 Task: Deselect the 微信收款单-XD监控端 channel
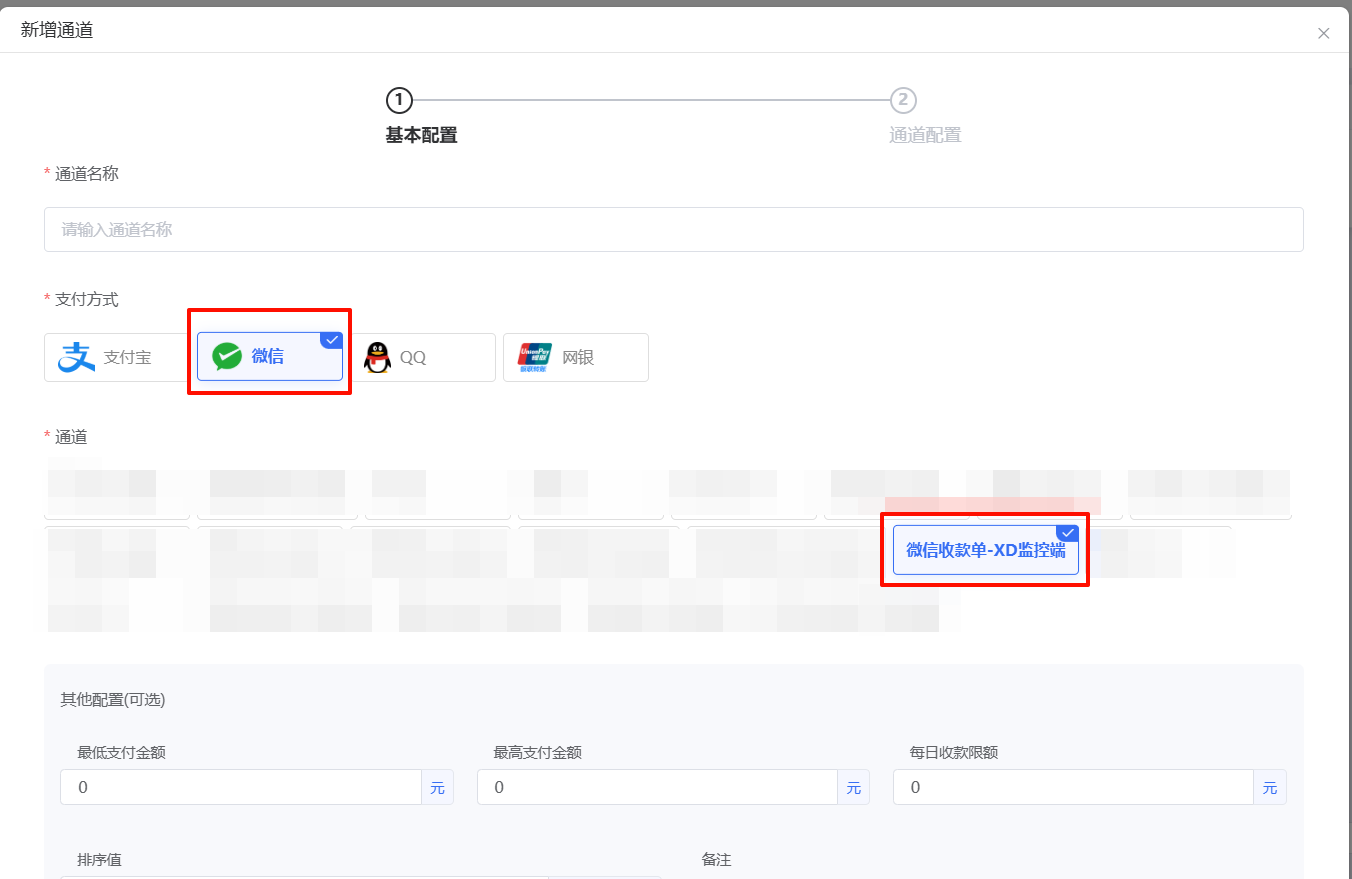point(984,549)
